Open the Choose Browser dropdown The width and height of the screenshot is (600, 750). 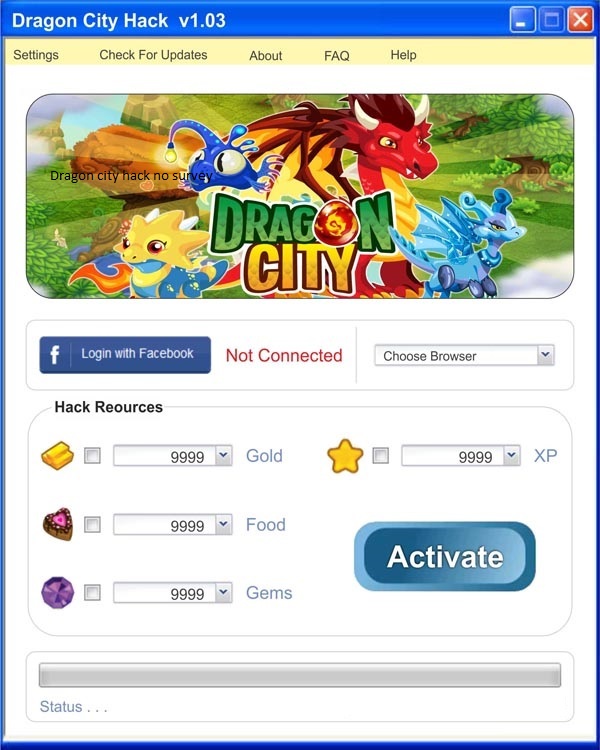[464, 355]
